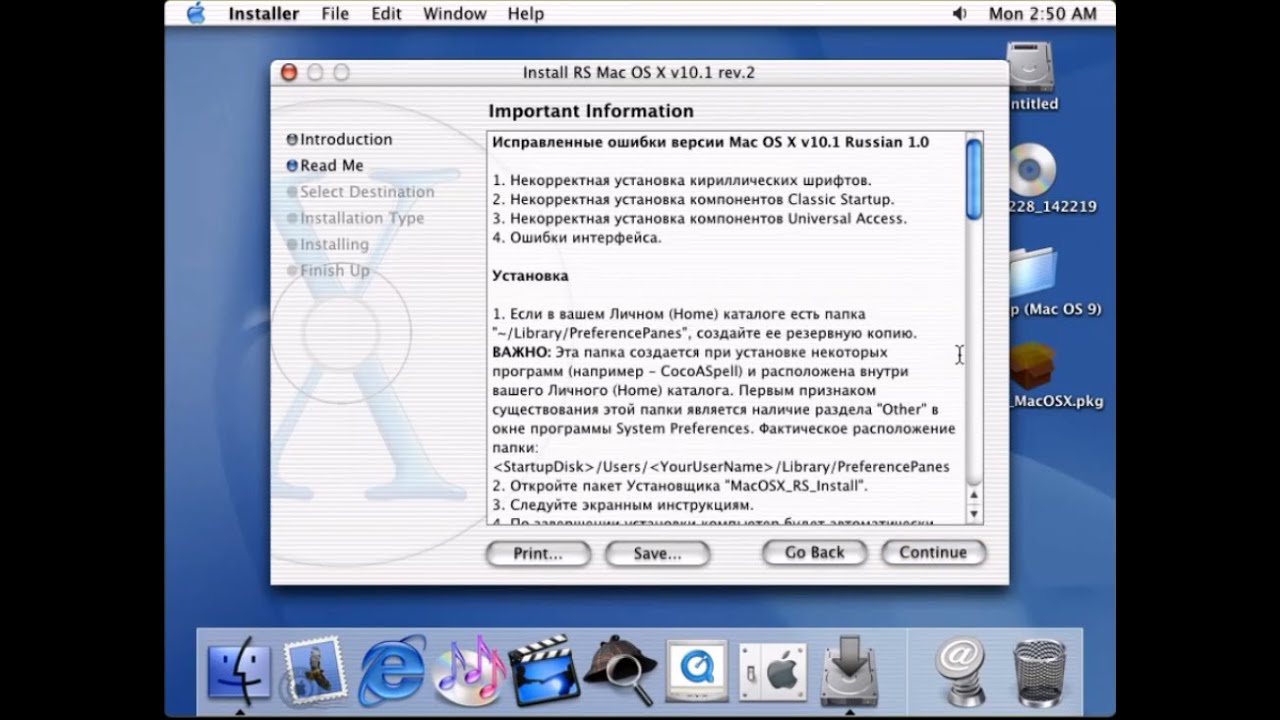Open the Edit menu
The width and height of the screenshot is (1280, 720).
[x=386, y=13]
